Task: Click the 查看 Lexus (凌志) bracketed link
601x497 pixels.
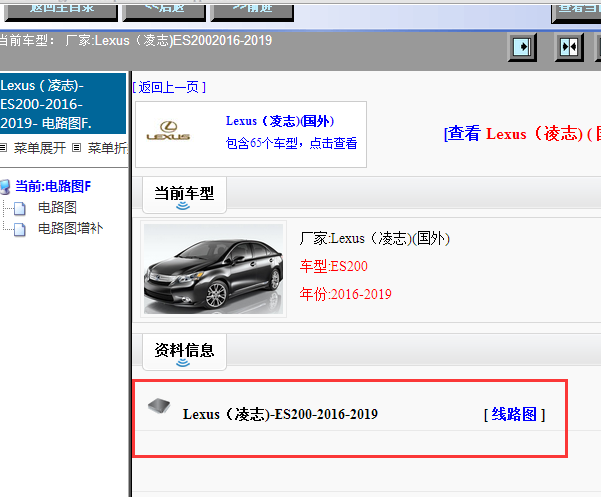Action: [x=522, y=134]
